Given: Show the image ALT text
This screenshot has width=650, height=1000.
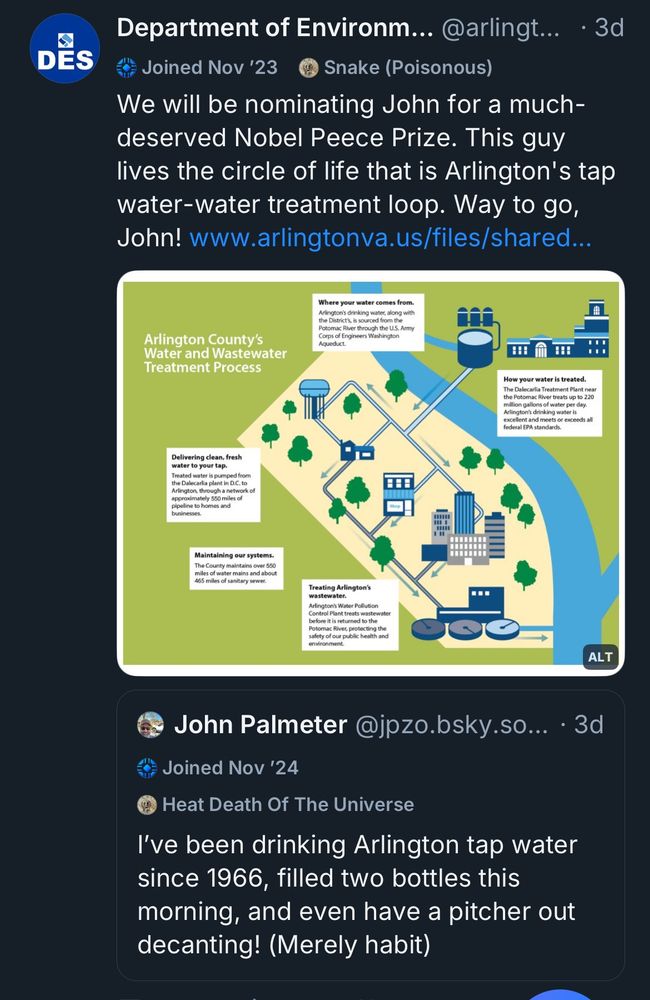Looking at the screenshot, I should (600, 656).
